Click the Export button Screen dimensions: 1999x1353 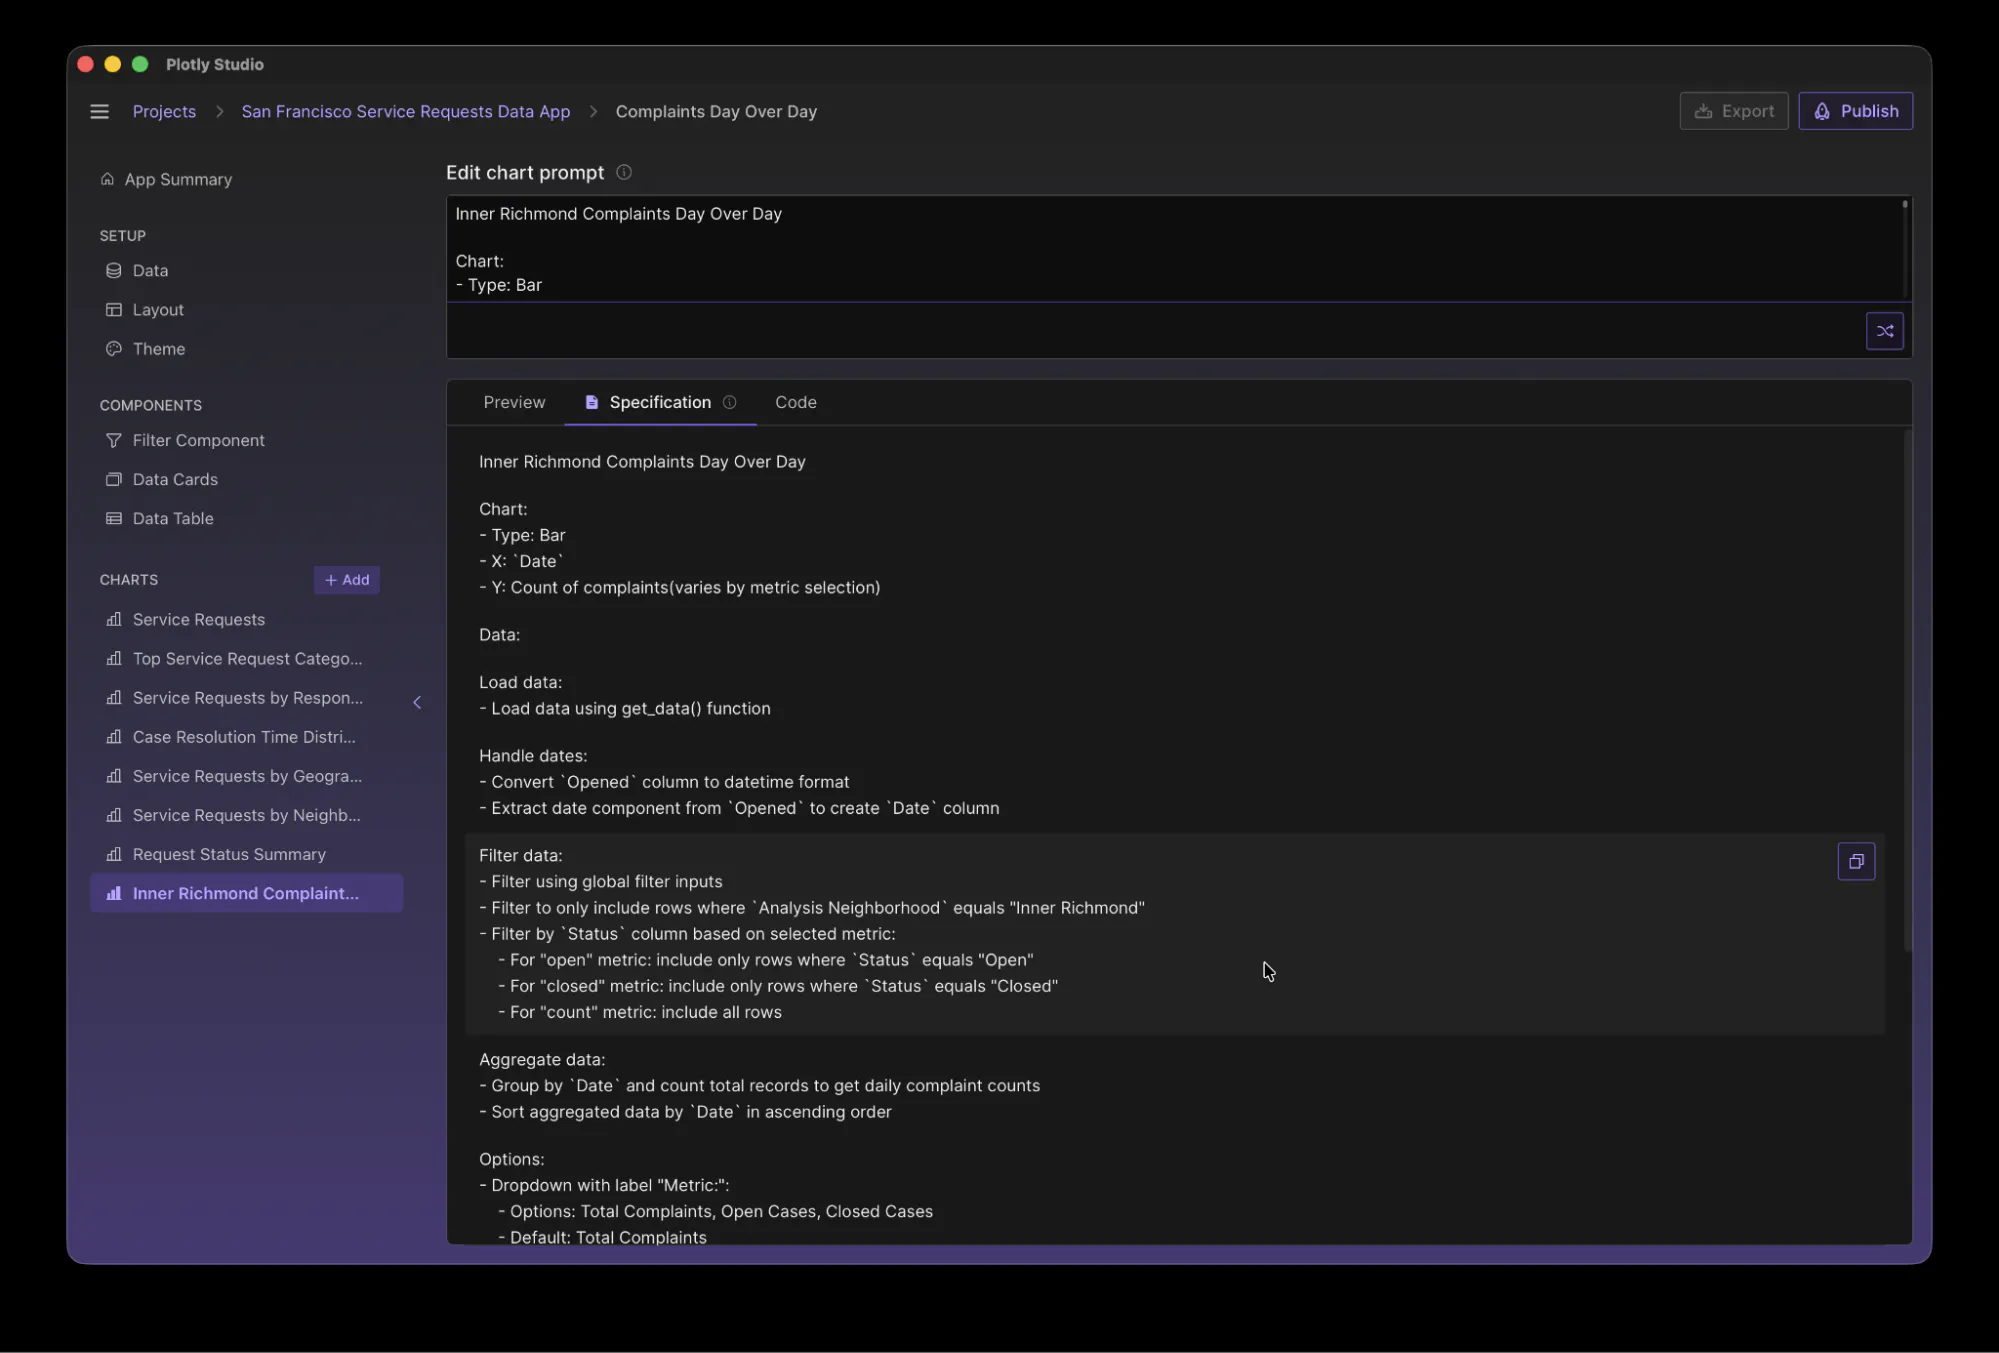pyautogui.click(x=1734, y=111)
